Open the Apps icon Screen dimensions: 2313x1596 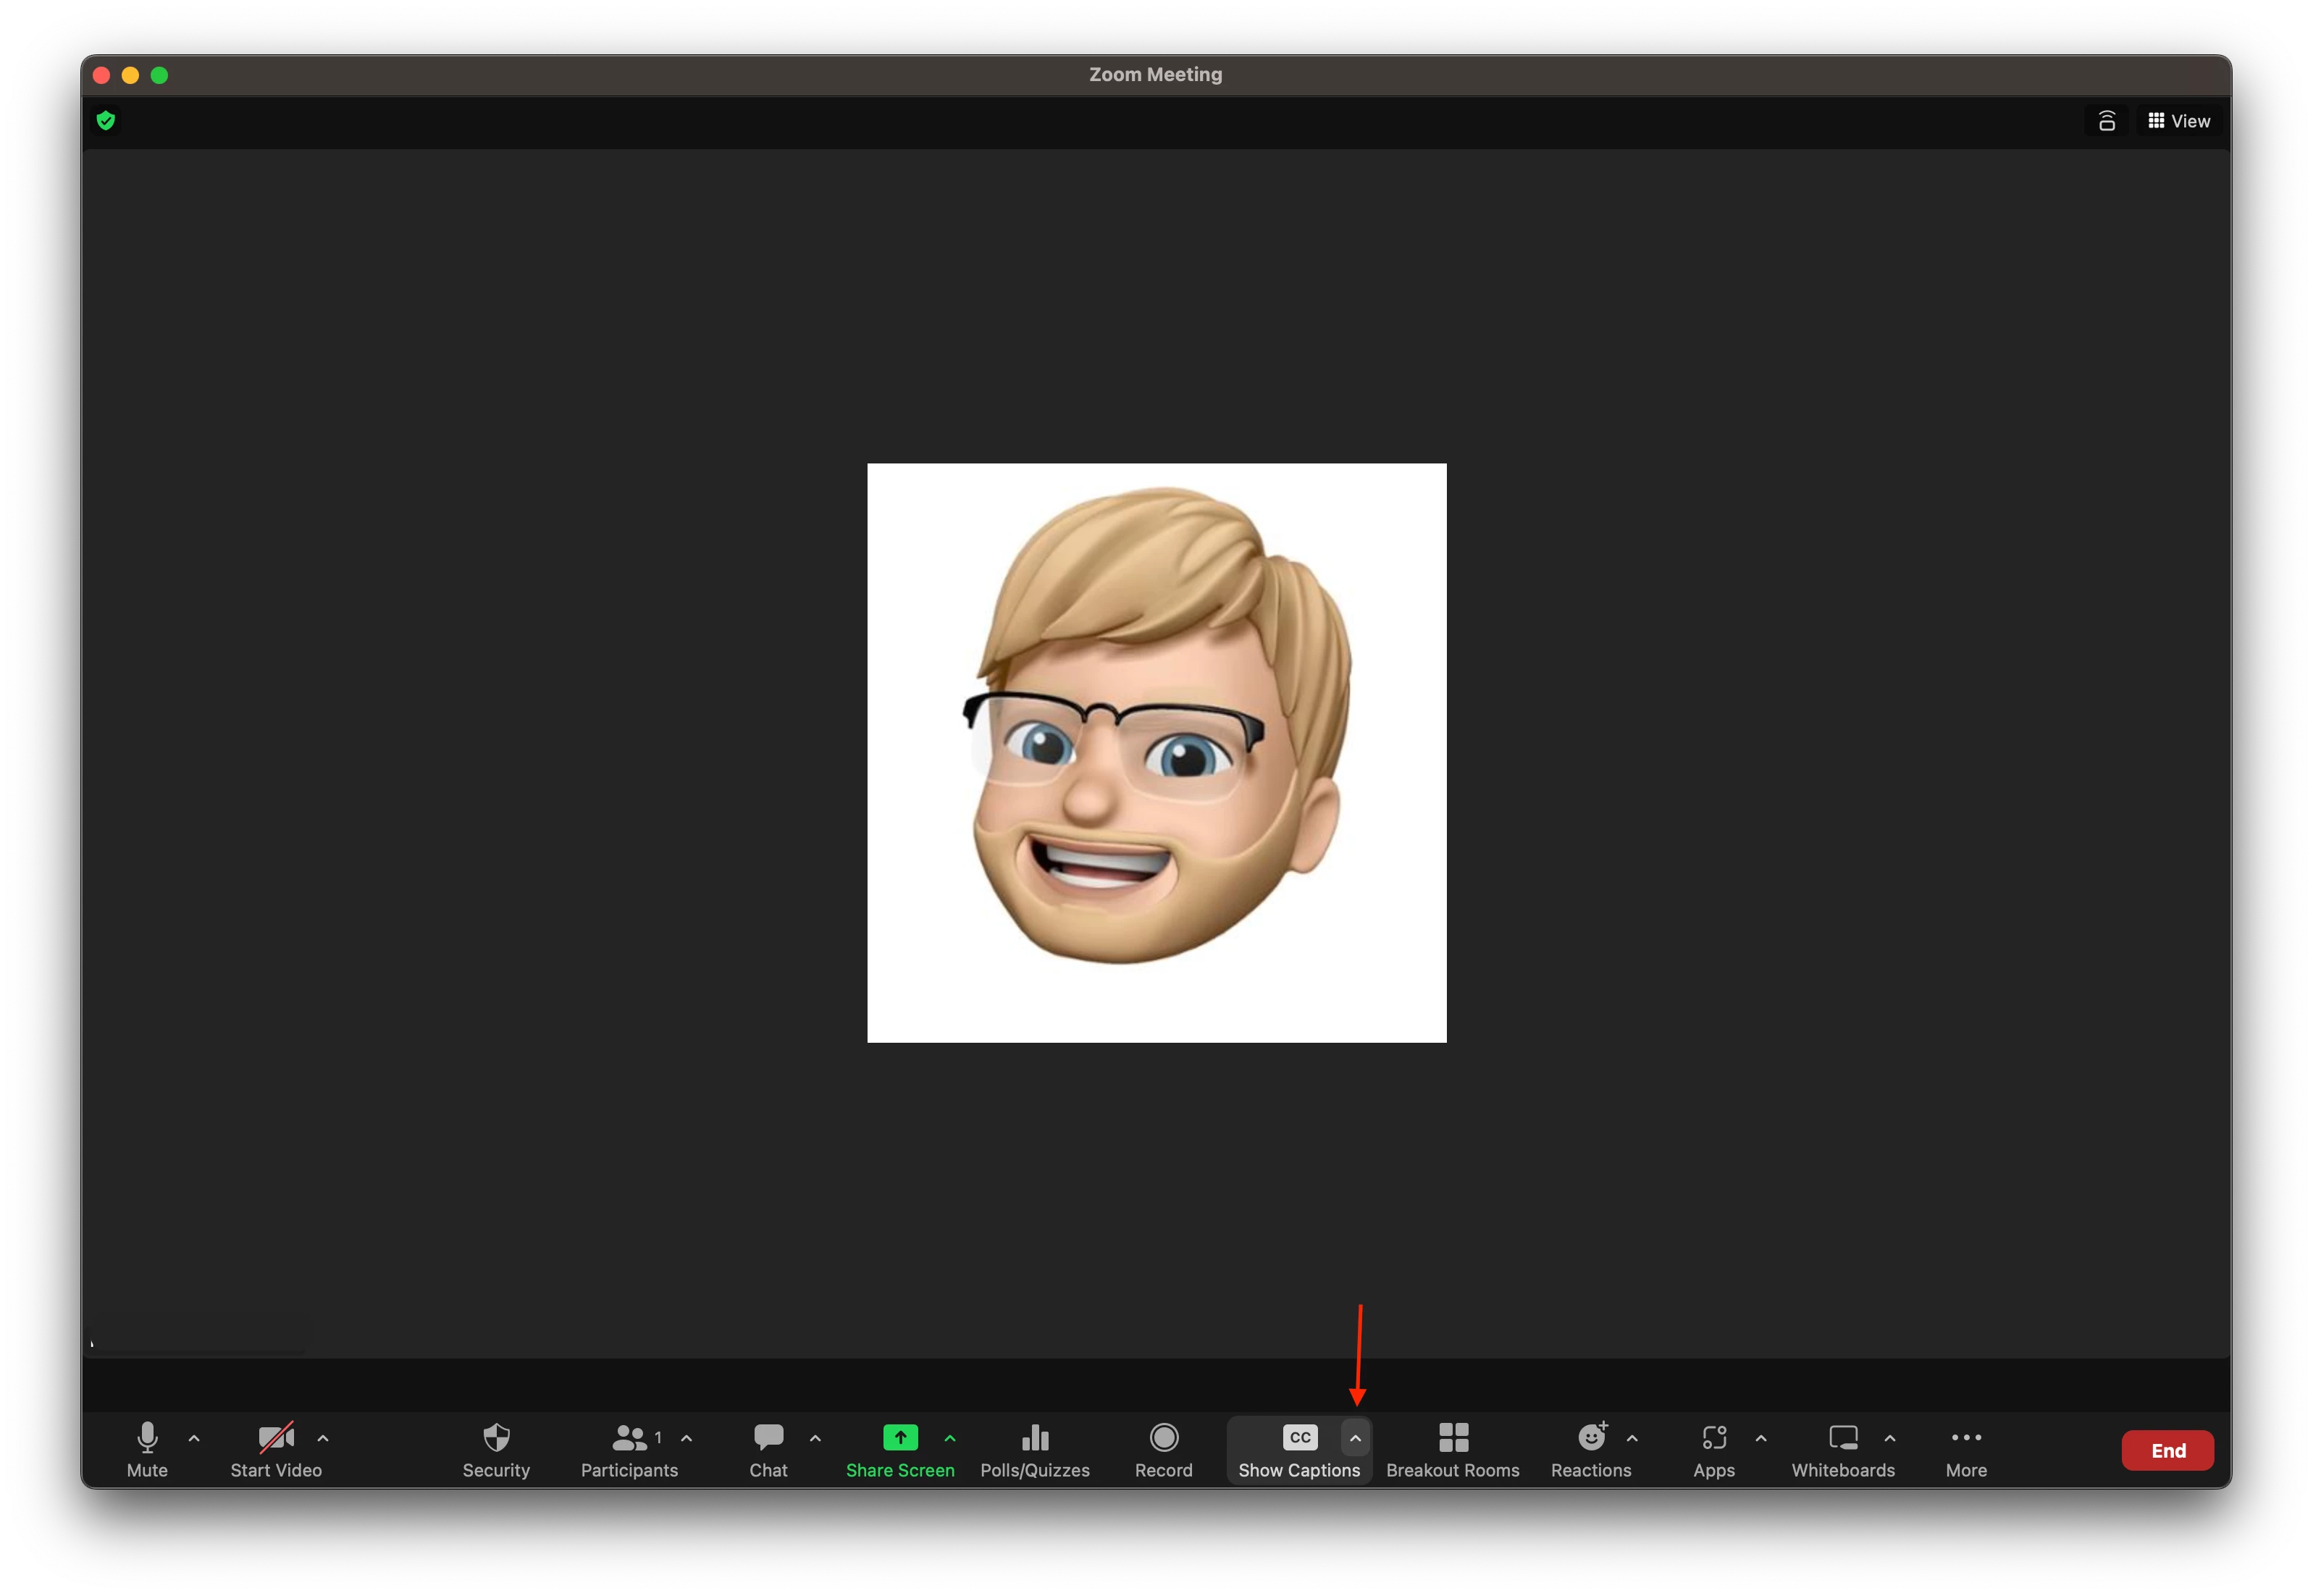coord(1713,1448)
